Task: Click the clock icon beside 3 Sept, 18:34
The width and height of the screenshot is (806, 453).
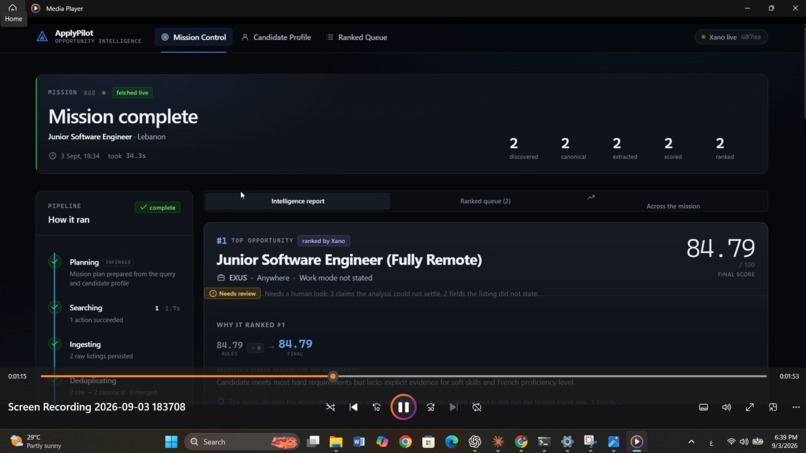Action: 52,156
